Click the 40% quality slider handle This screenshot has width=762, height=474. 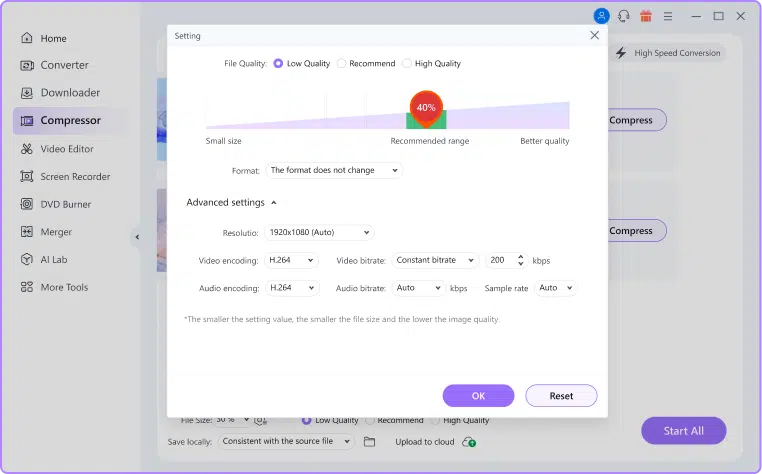click(426, 108)
